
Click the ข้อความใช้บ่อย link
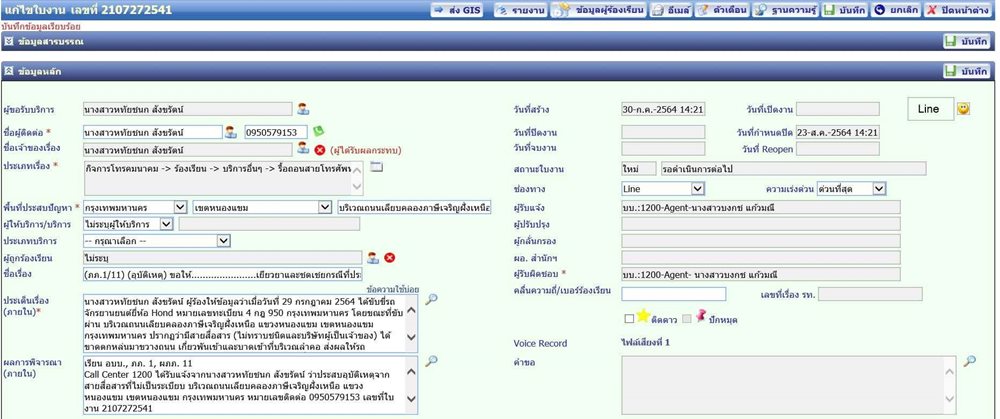tap(393, 289)
